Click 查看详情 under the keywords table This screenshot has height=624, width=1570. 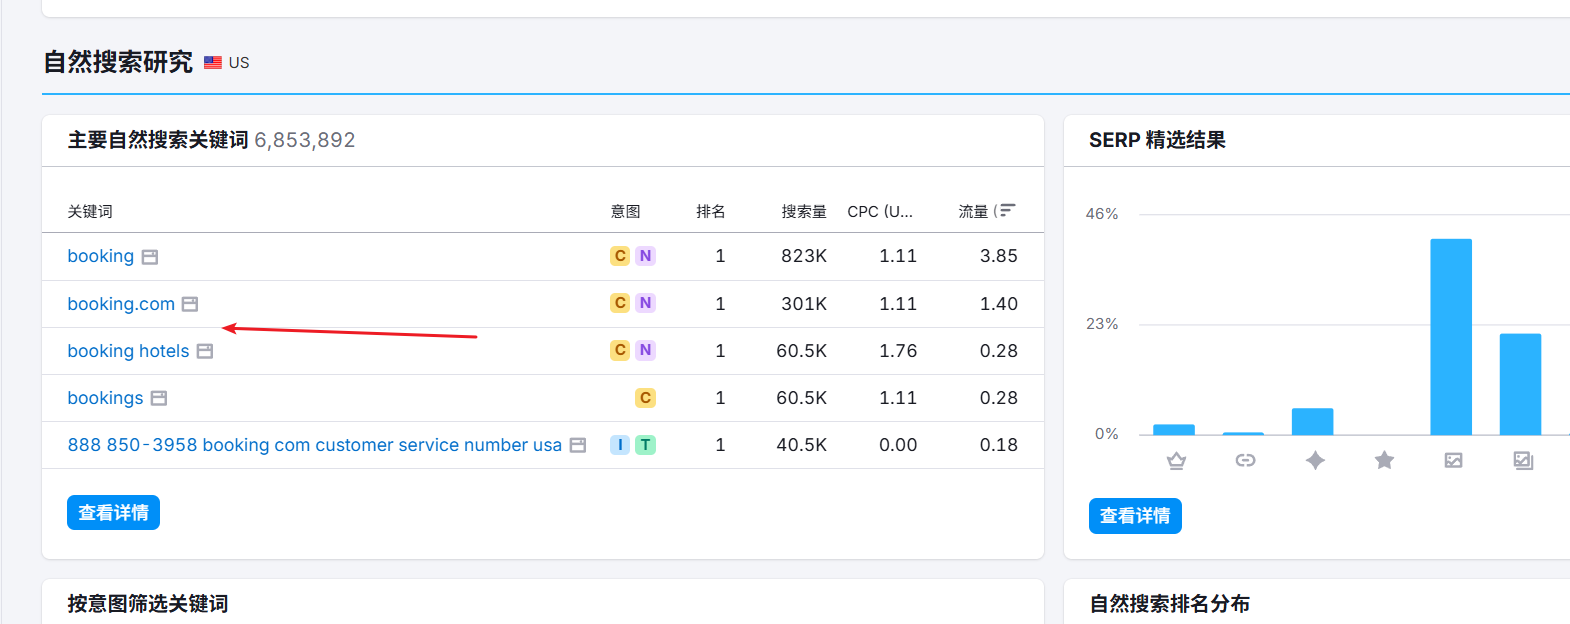point(113,513)
